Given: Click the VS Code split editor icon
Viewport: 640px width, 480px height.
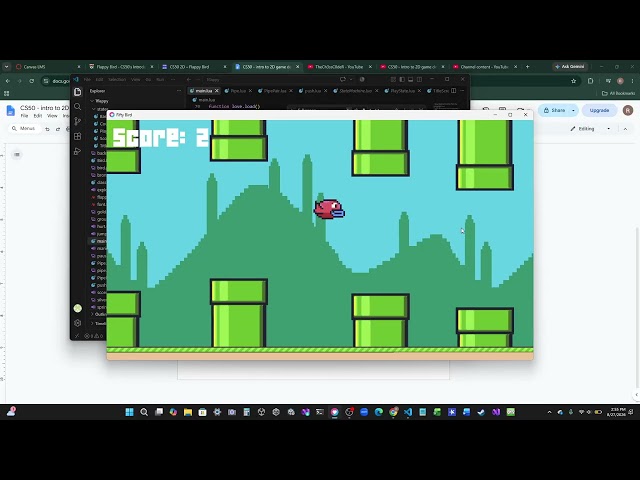Looking at the screenshot, I should (x=453, y=91).
